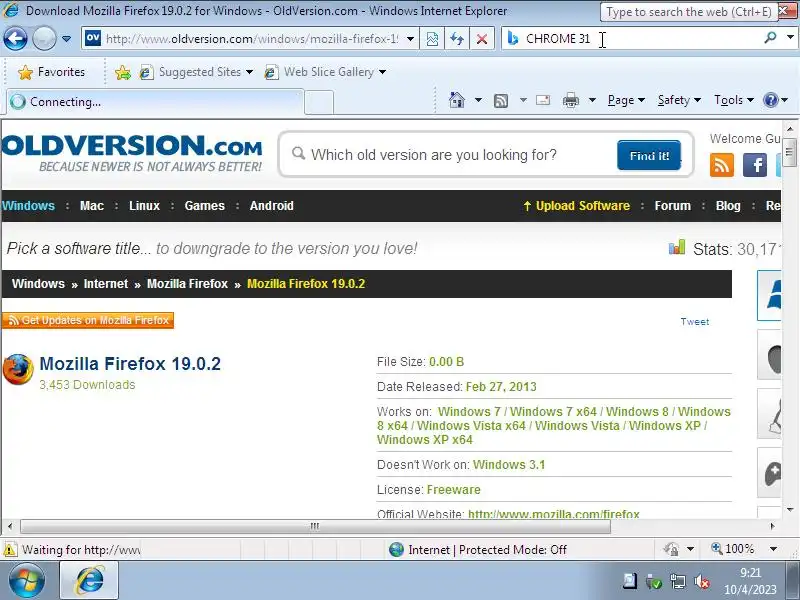800x600 pixels.
Task: Click the muted volume tray icon
Action: pos(702,581)
